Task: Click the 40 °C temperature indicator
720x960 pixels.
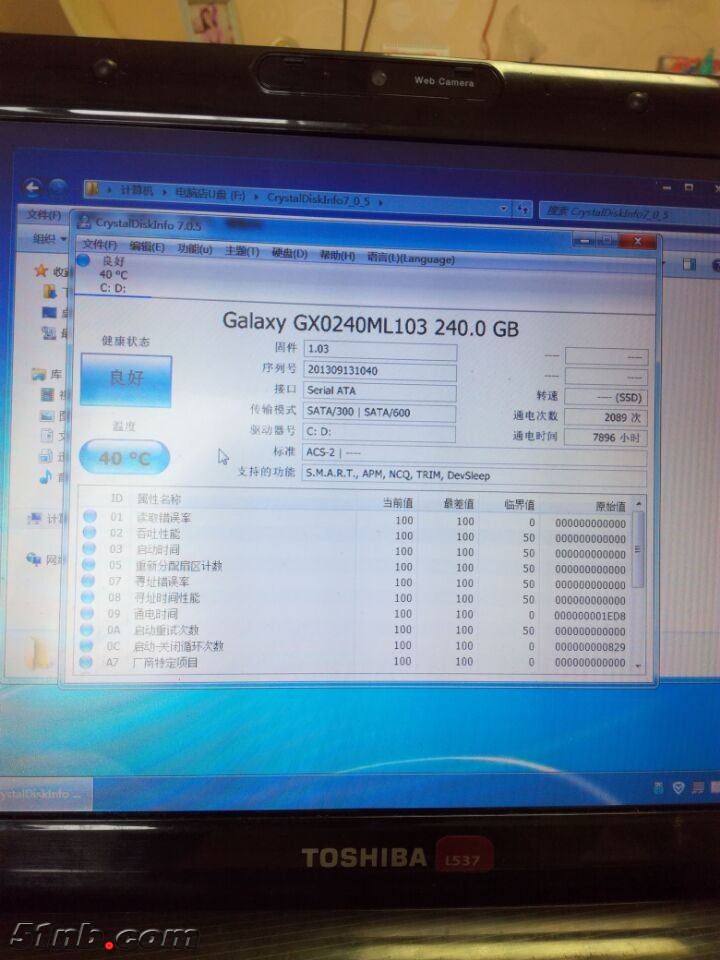Action: click(x=123, y=459)
